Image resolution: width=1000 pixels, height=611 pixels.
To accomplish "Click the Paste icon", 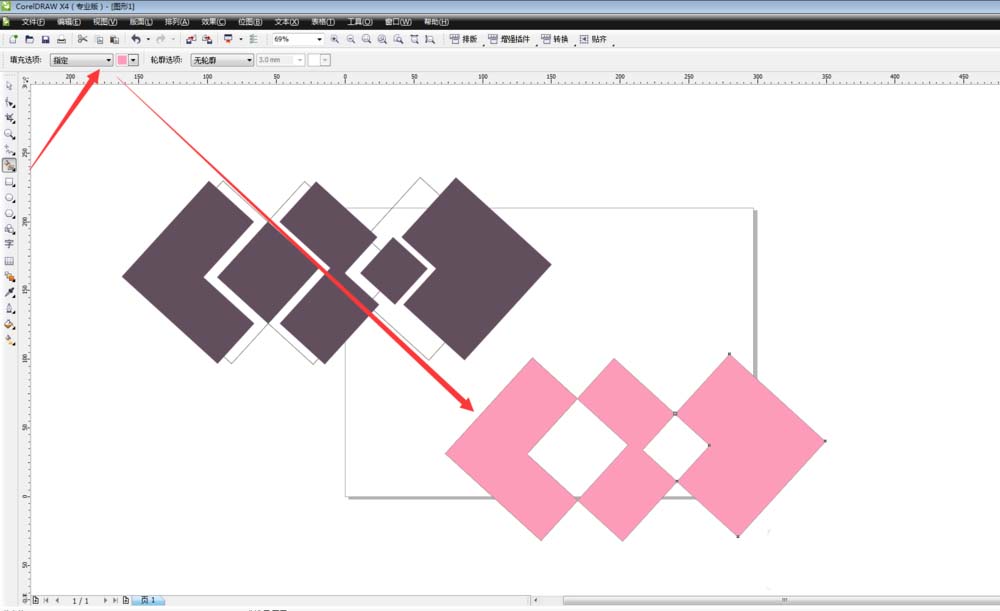I will point(114,39).
